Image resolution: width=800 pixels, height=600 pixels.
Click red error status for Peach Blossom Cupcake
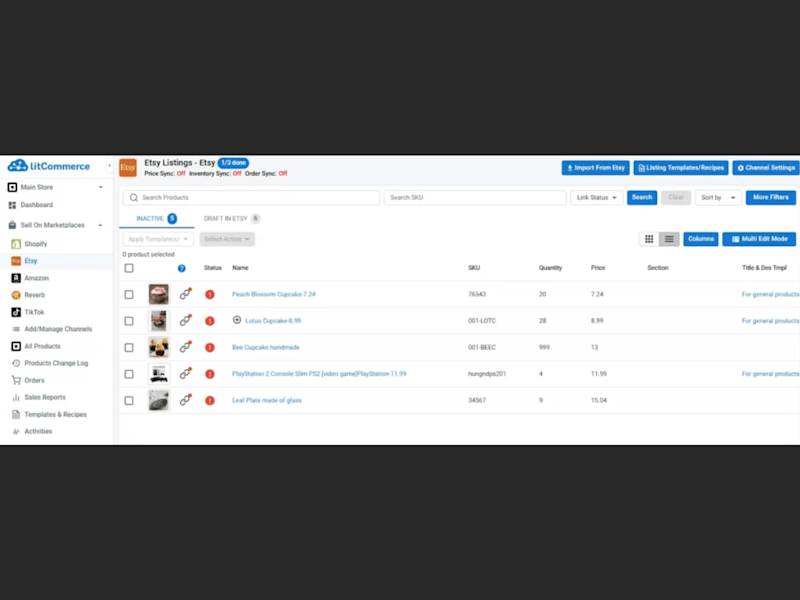(210, 294)
